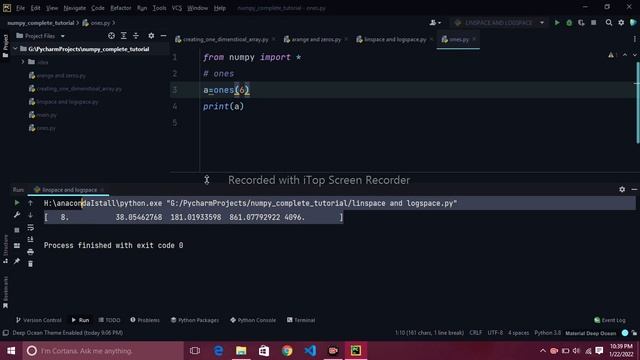The width and height of the screenshot is (640, 360).
Task: Jump to previous highlighted problem arrow
Action: click(624, 55)
